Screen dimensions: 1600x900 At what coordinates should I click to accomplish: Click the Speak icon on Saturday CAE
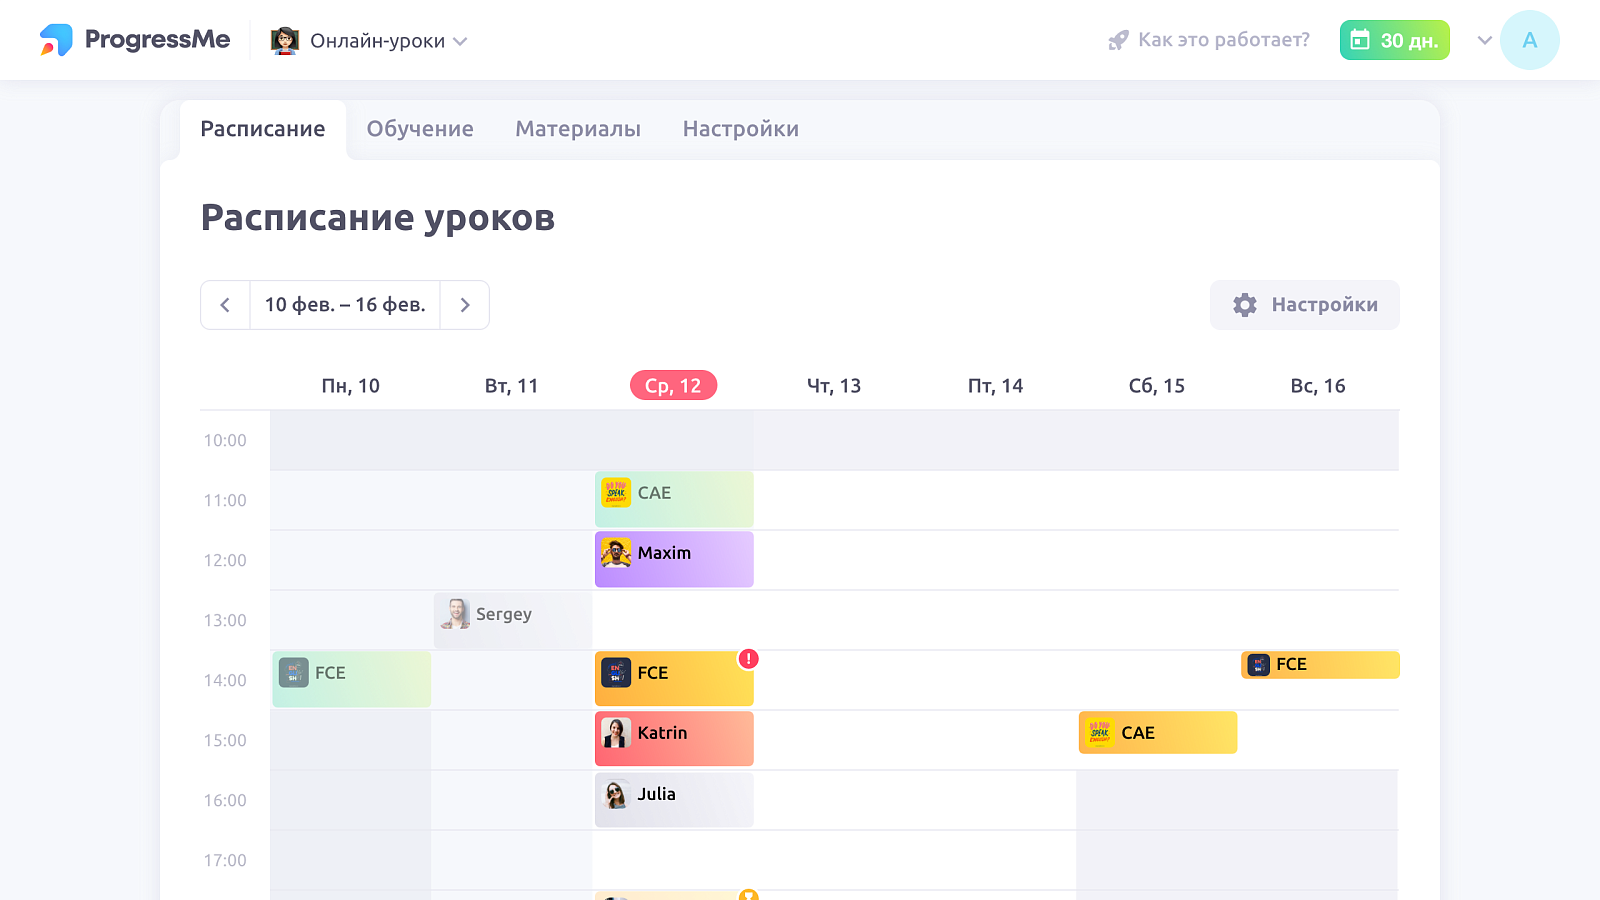(1100, 733)
